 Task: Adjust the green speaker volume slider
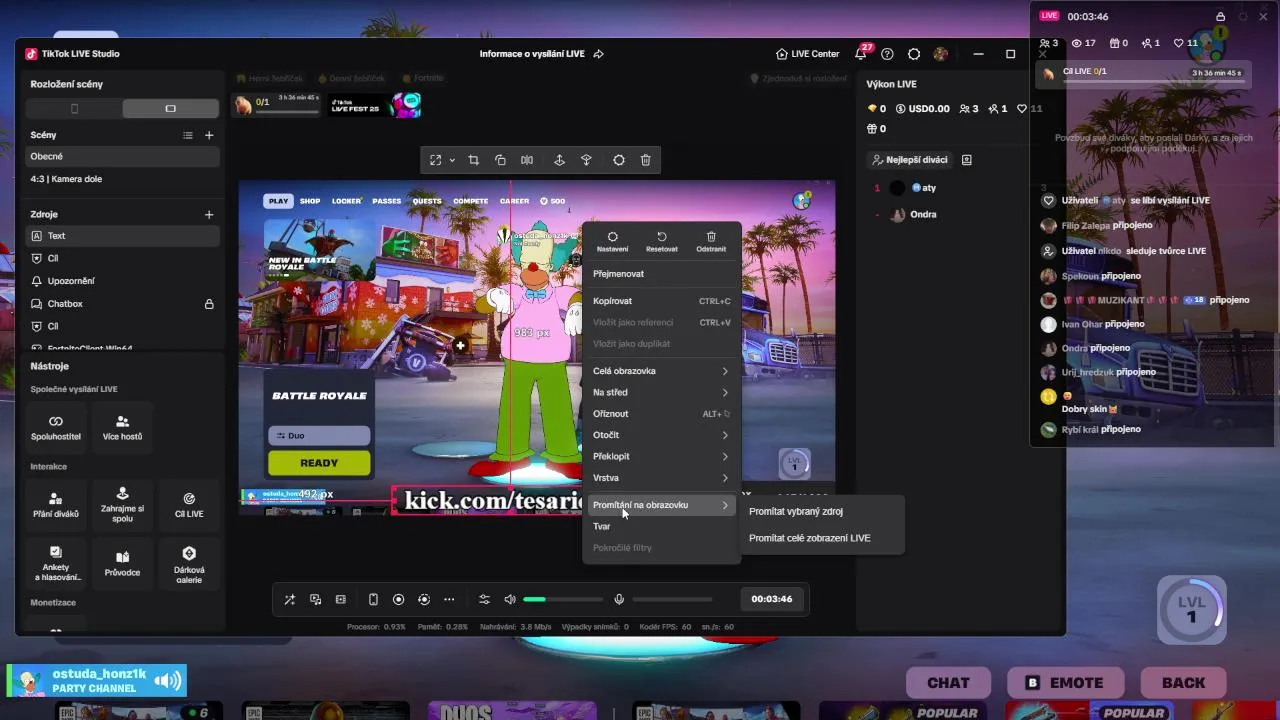pos(564,599)
